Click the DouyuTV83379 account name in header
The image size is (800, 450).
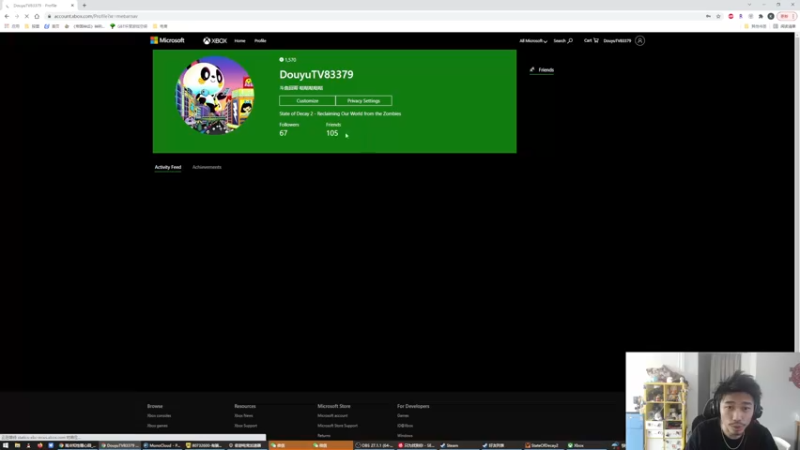tap(617, 41)
